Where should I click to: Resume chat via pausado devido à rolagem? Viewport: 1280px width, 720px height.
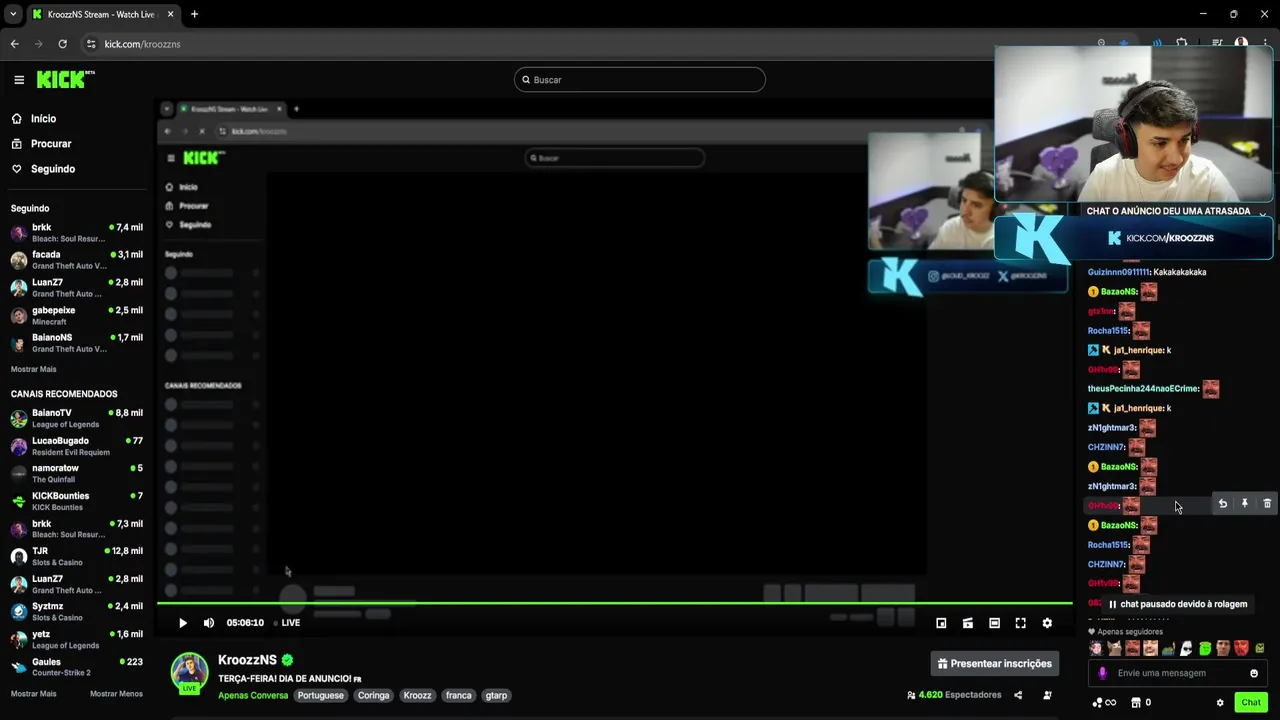pos(1177,604)
